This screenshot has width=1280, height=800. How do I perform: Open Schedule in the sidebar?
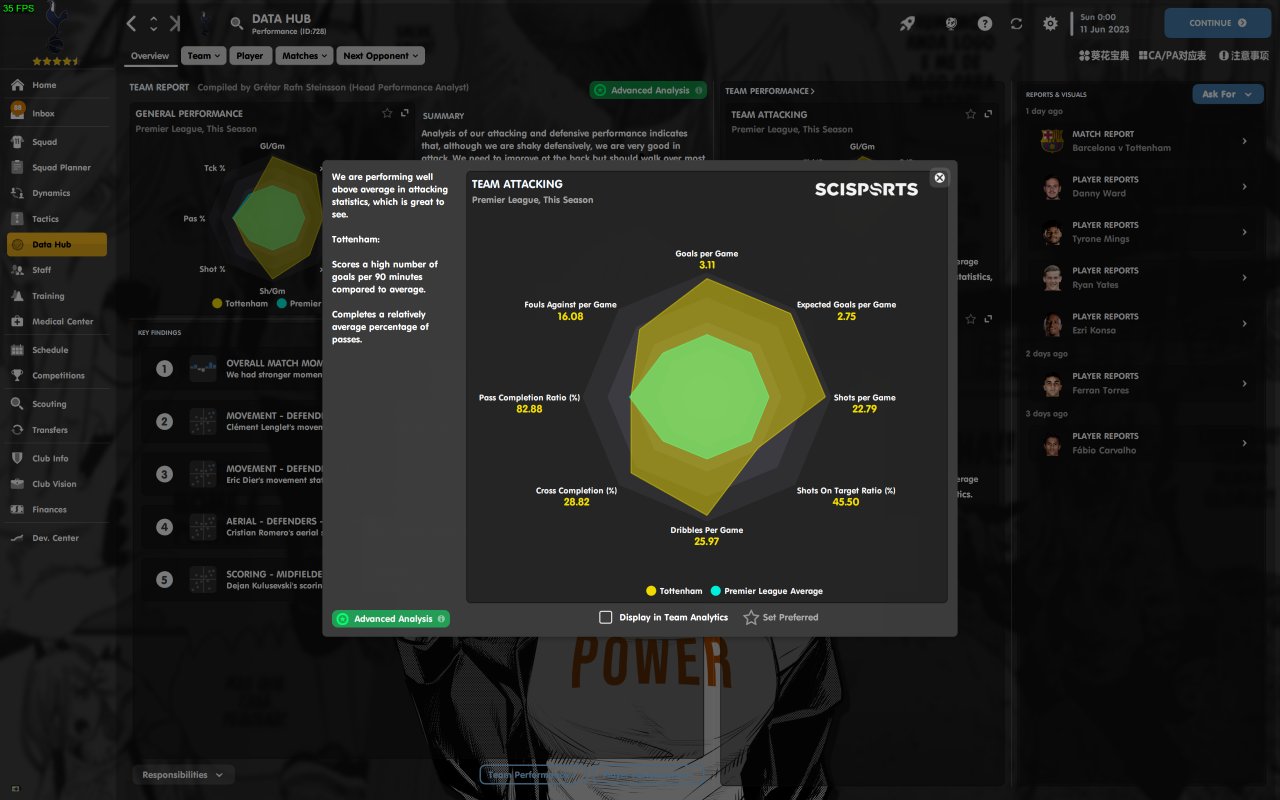(56, 350)
